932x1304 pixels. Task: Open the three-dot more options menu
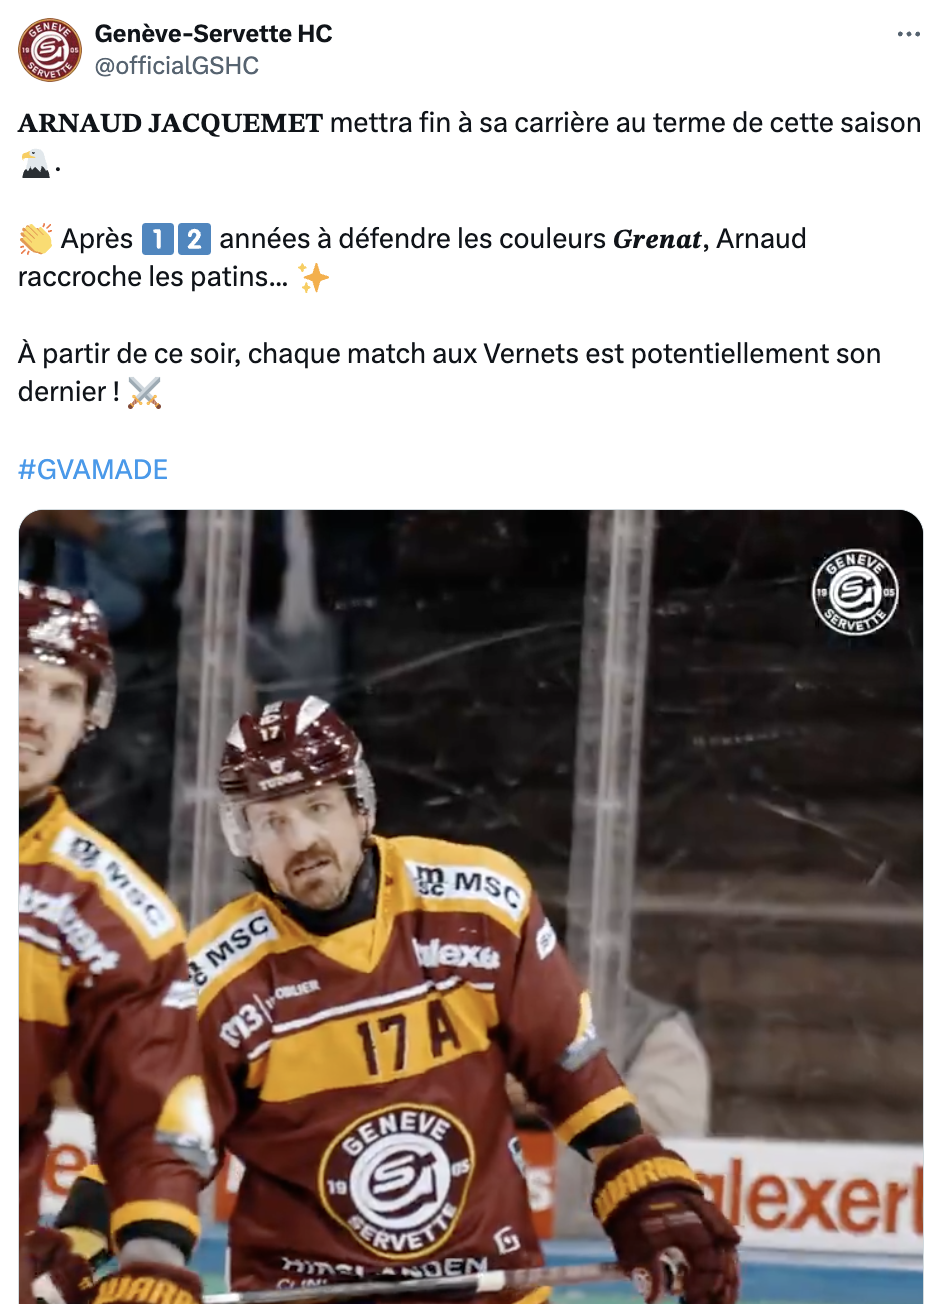908,34
